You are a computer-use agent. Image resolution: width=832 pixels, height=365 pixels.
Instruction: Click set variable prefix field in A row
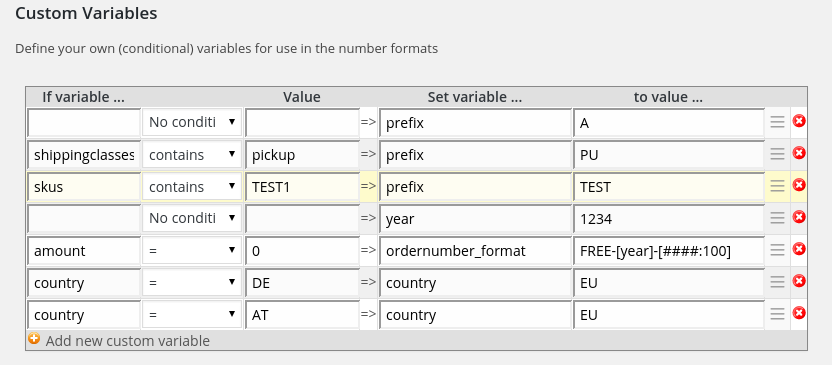tap(475, 123)
